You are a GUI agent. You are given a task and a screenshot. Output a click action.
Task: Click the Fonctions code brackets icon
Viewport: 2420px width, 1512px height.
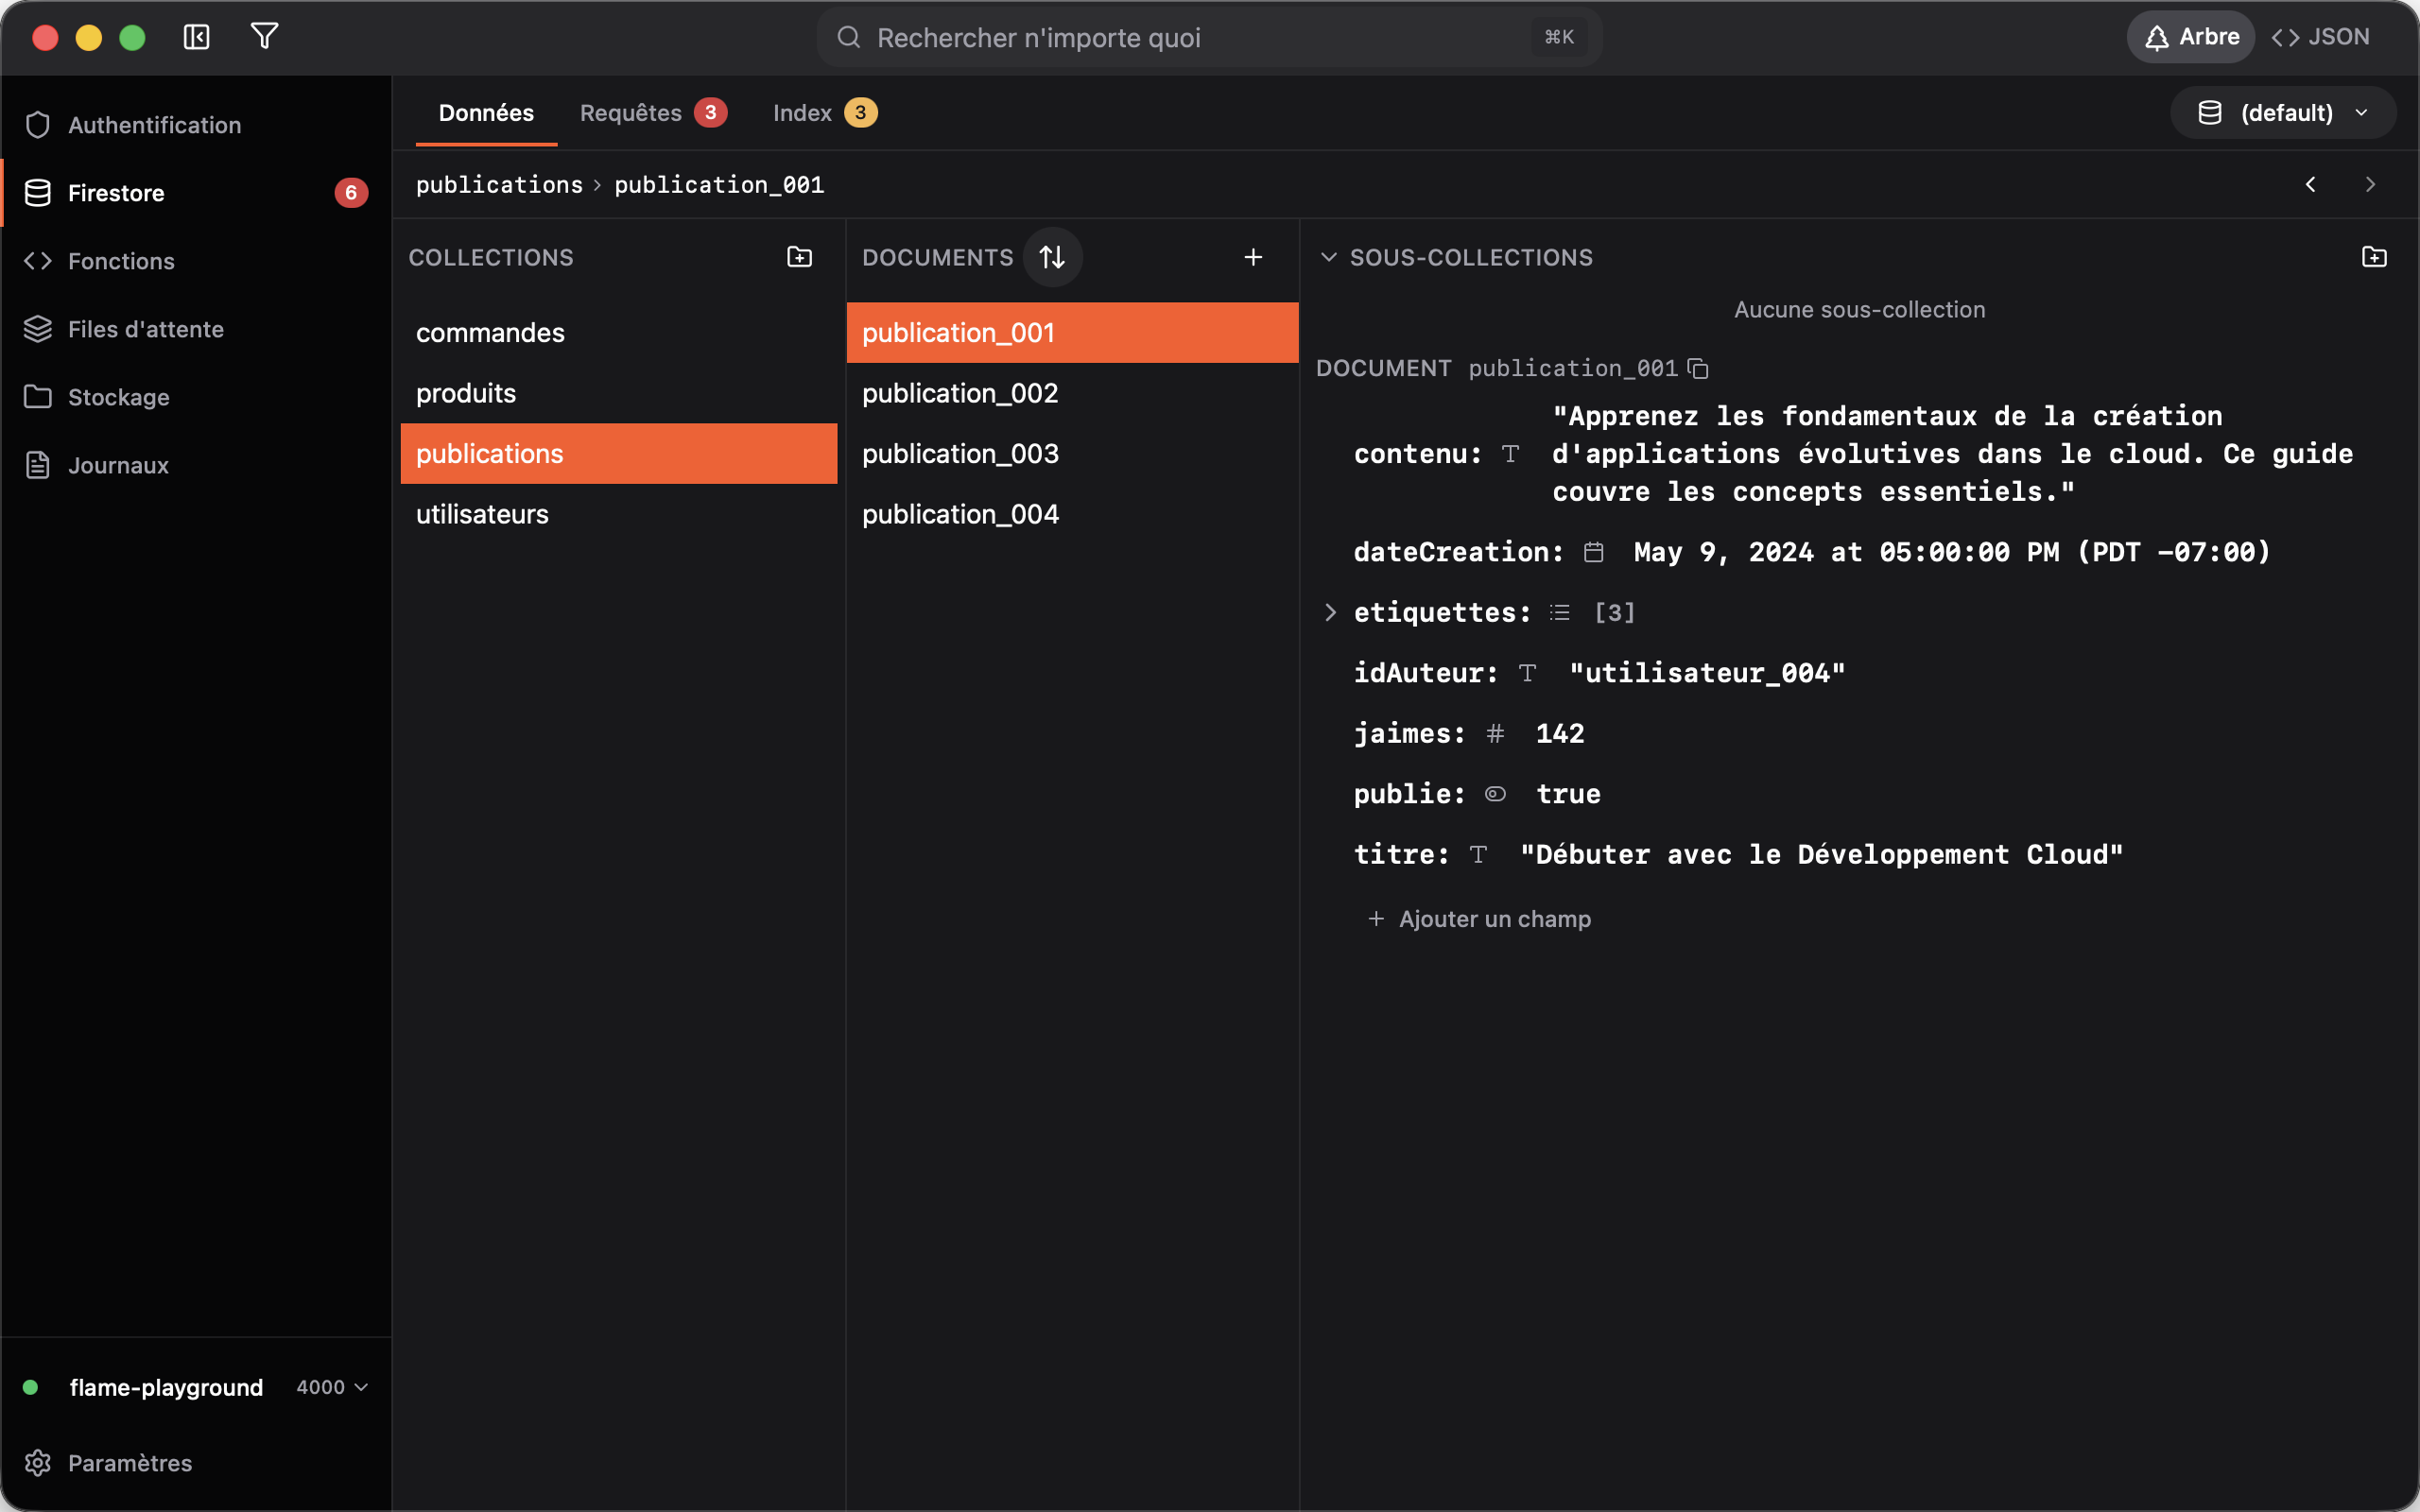38,261
